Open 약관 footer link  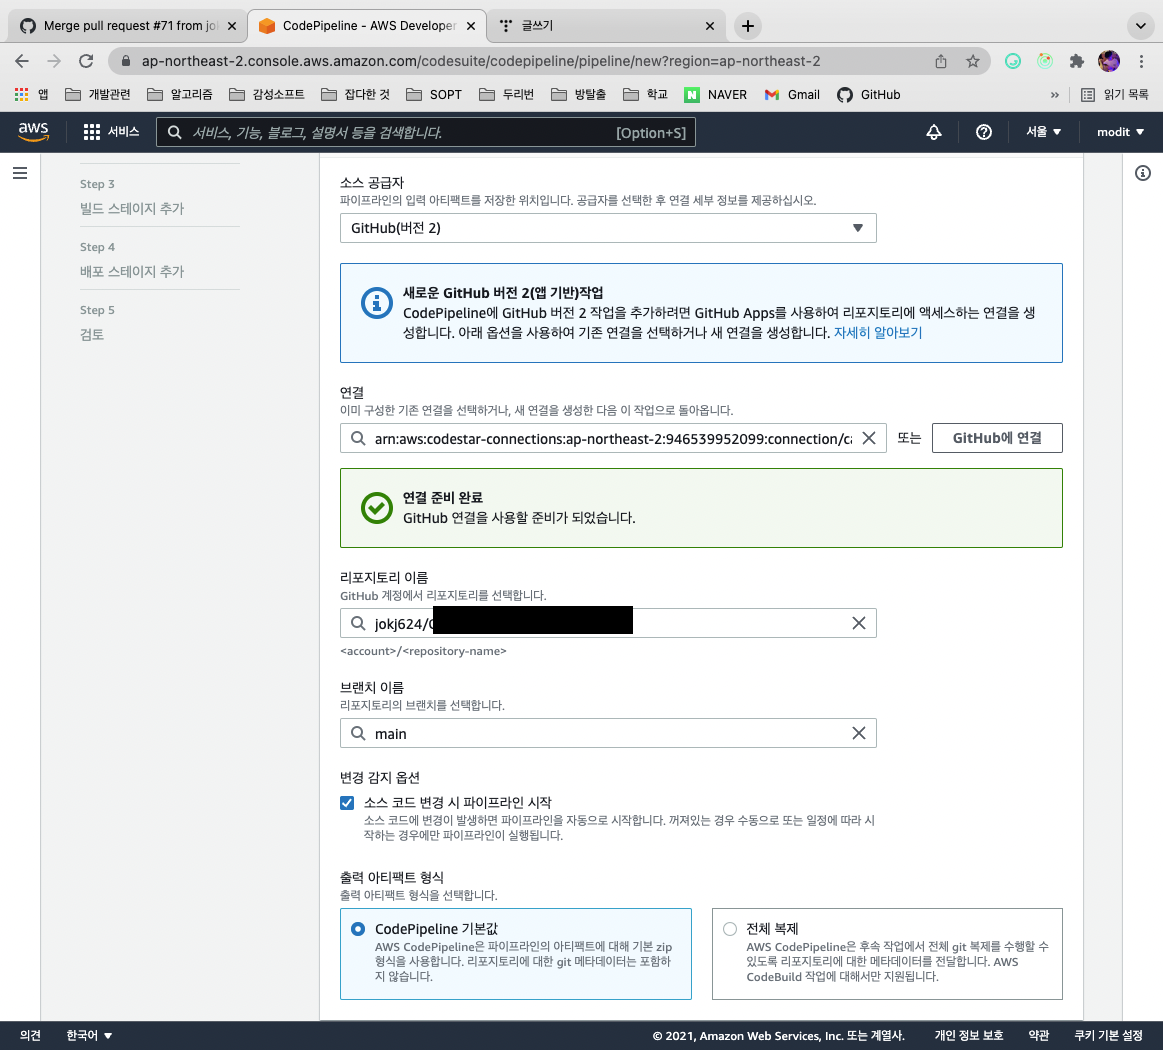(1038, 1035)
